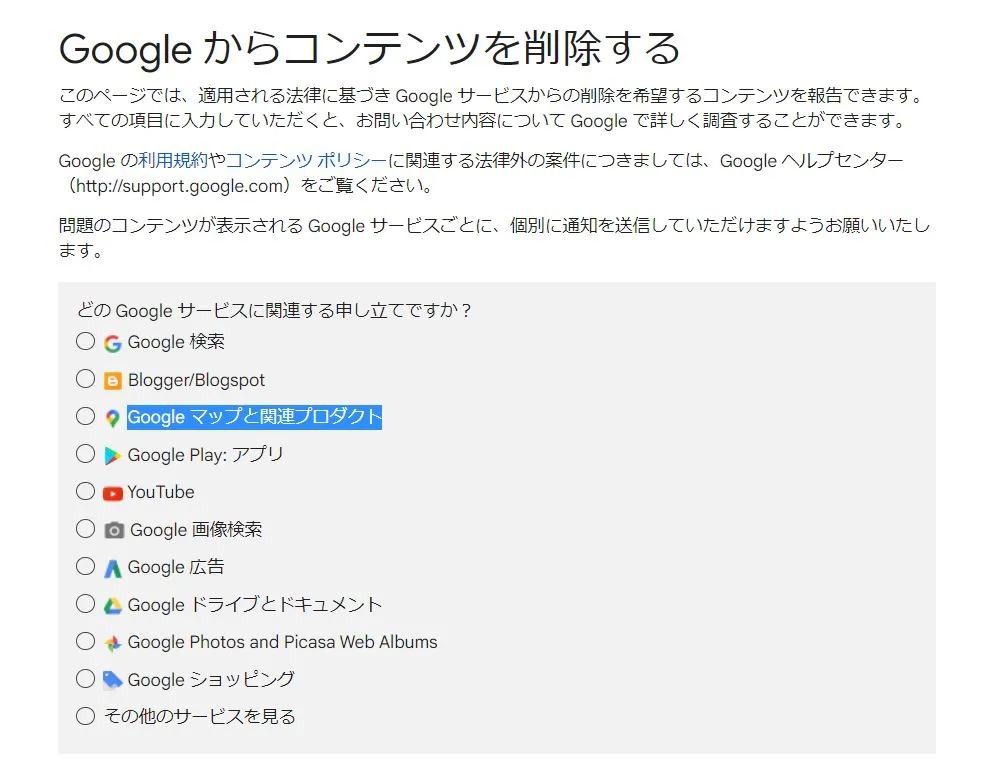
Task: Click the Google Ads logo icon
Action: pyautogui.click(x=113, y=568)
